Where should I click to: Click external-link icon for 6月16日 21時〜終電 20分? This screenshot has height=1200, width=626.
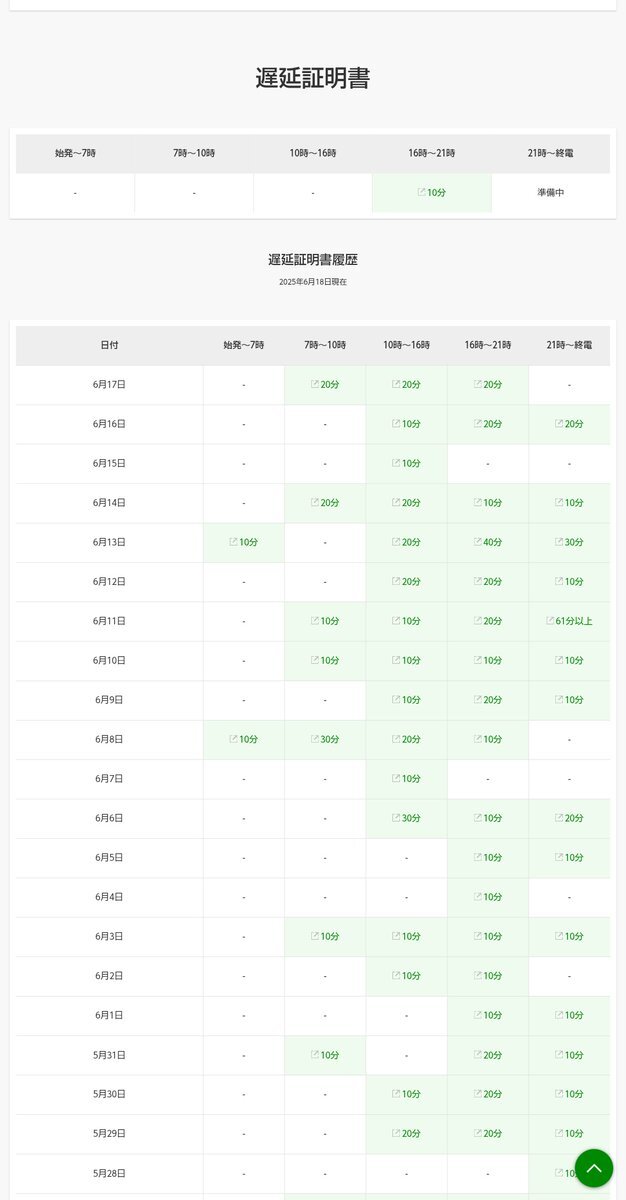pyautogui.click(x=559, y=424)
